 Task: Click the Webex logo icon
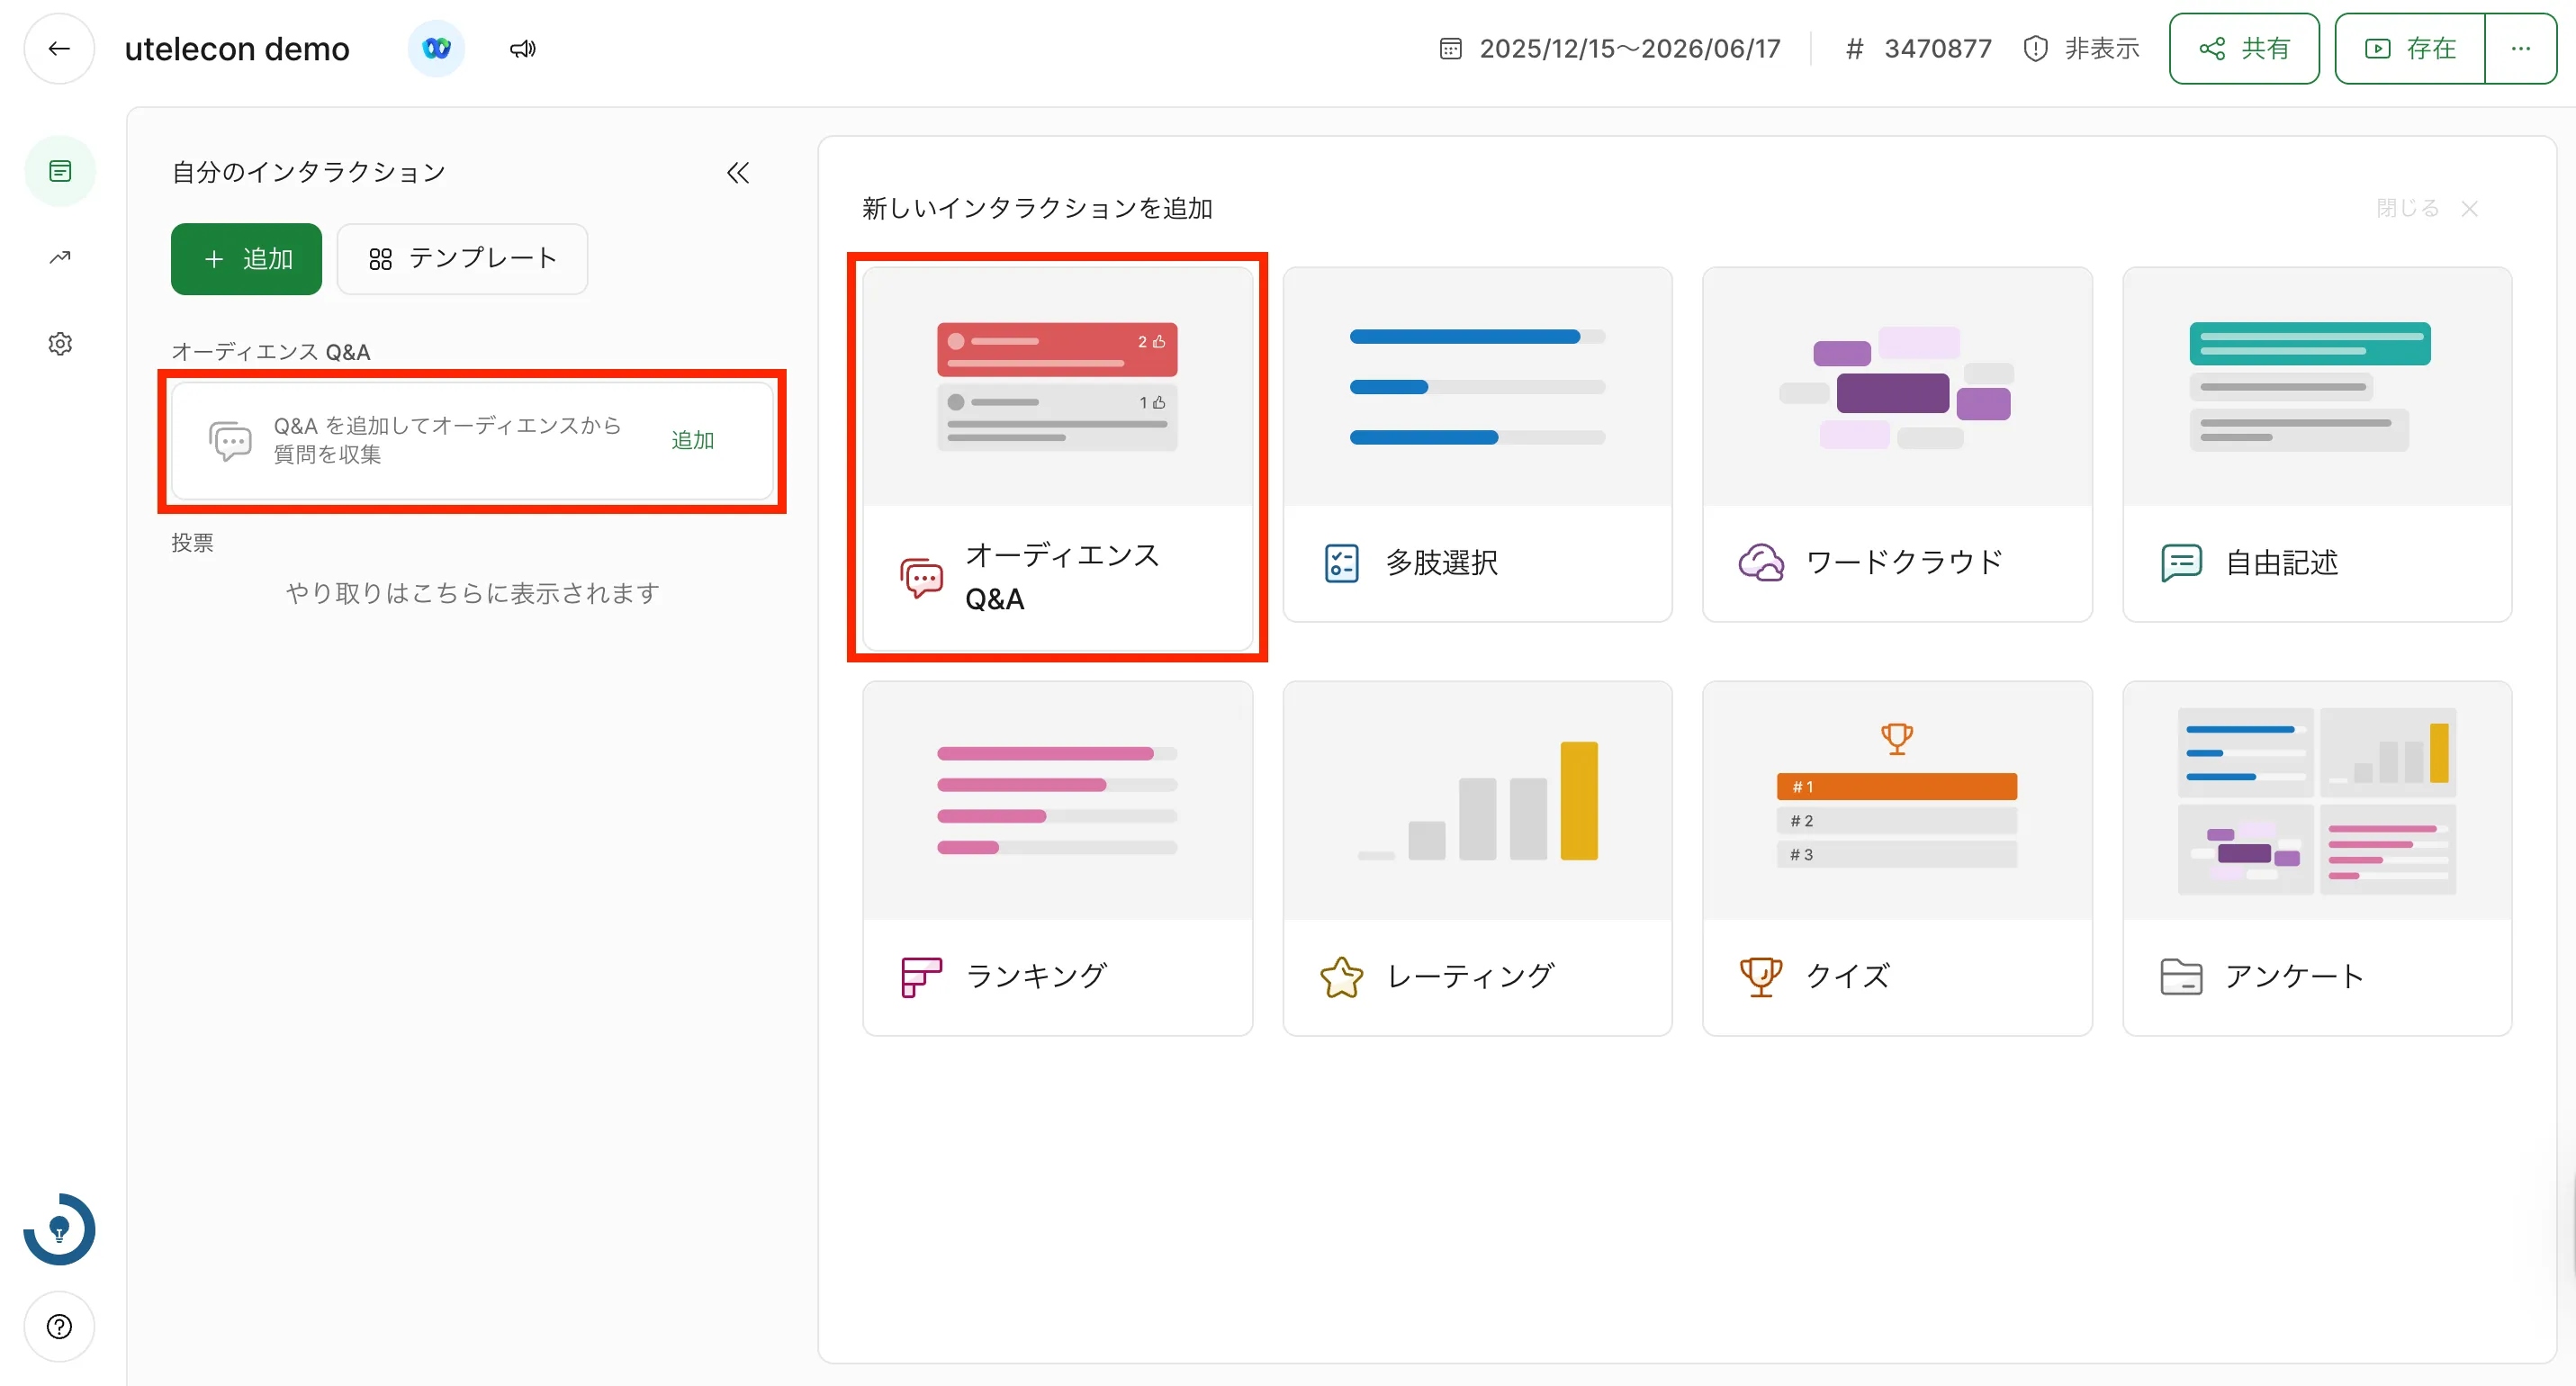tap(436, 48)
